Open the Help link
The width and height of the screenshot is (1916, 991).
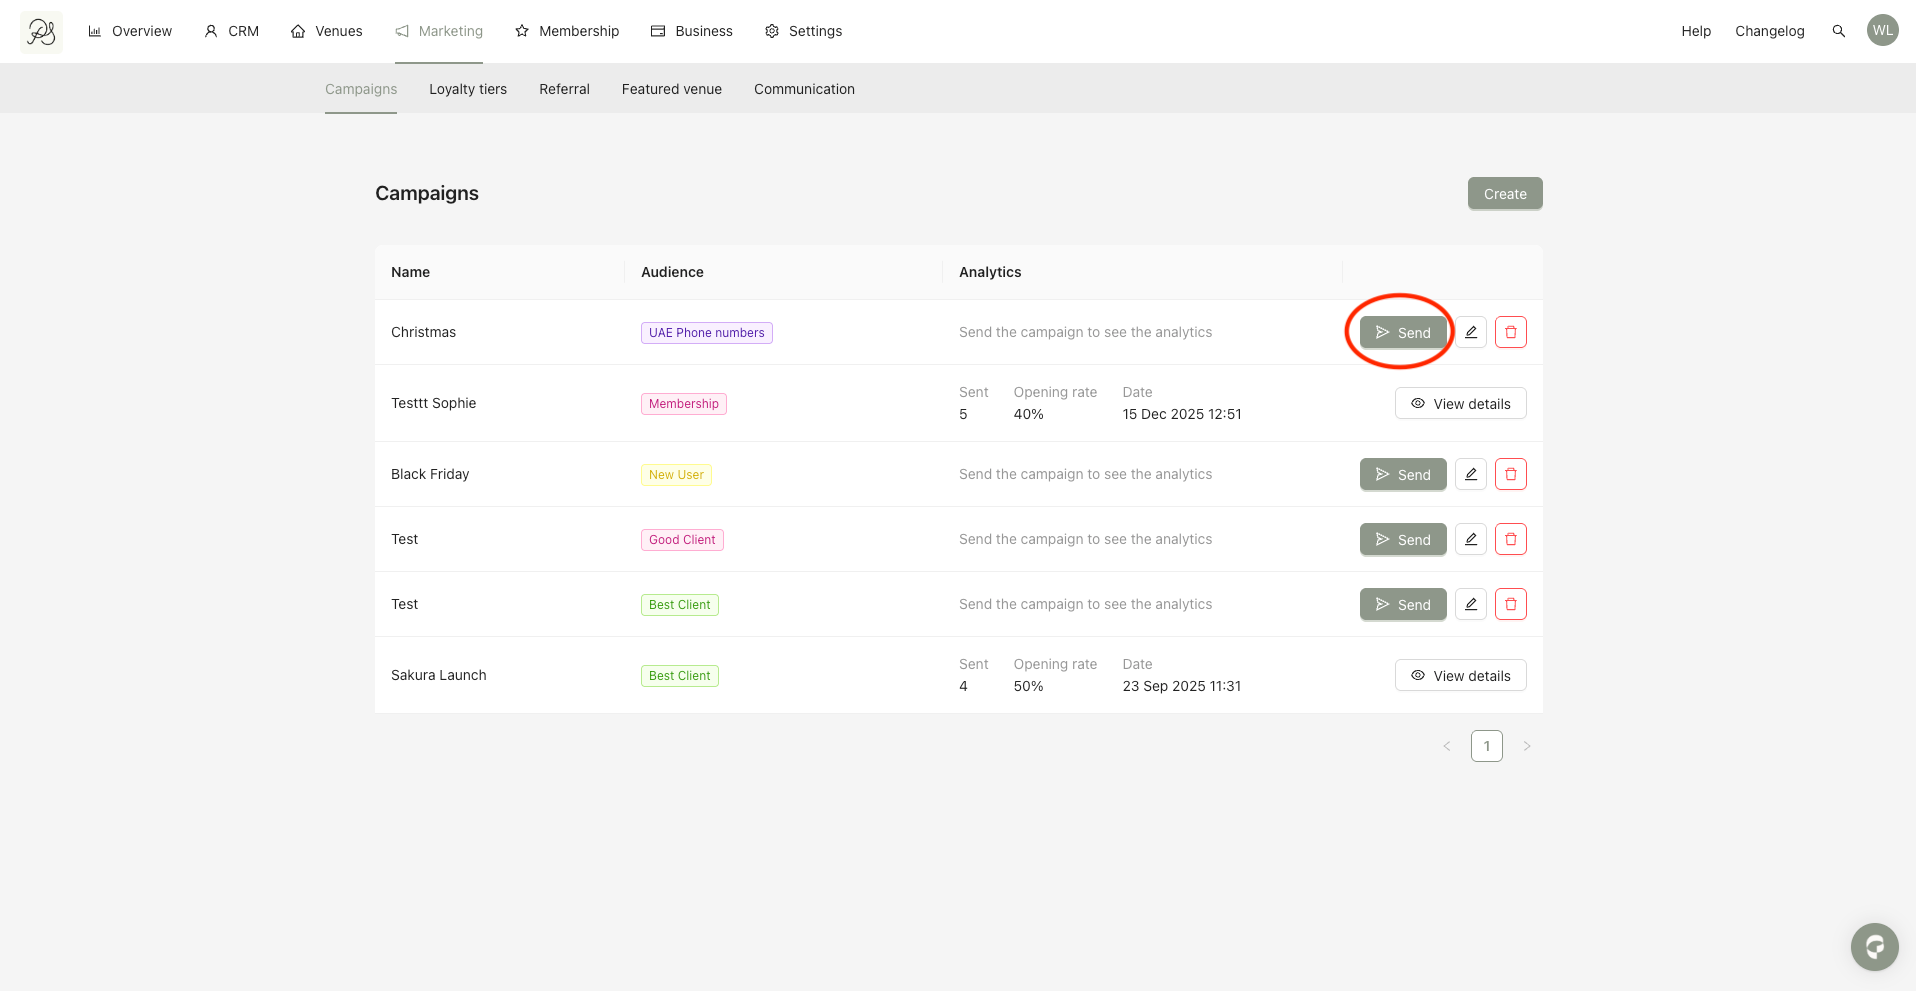click(1696, 31)
